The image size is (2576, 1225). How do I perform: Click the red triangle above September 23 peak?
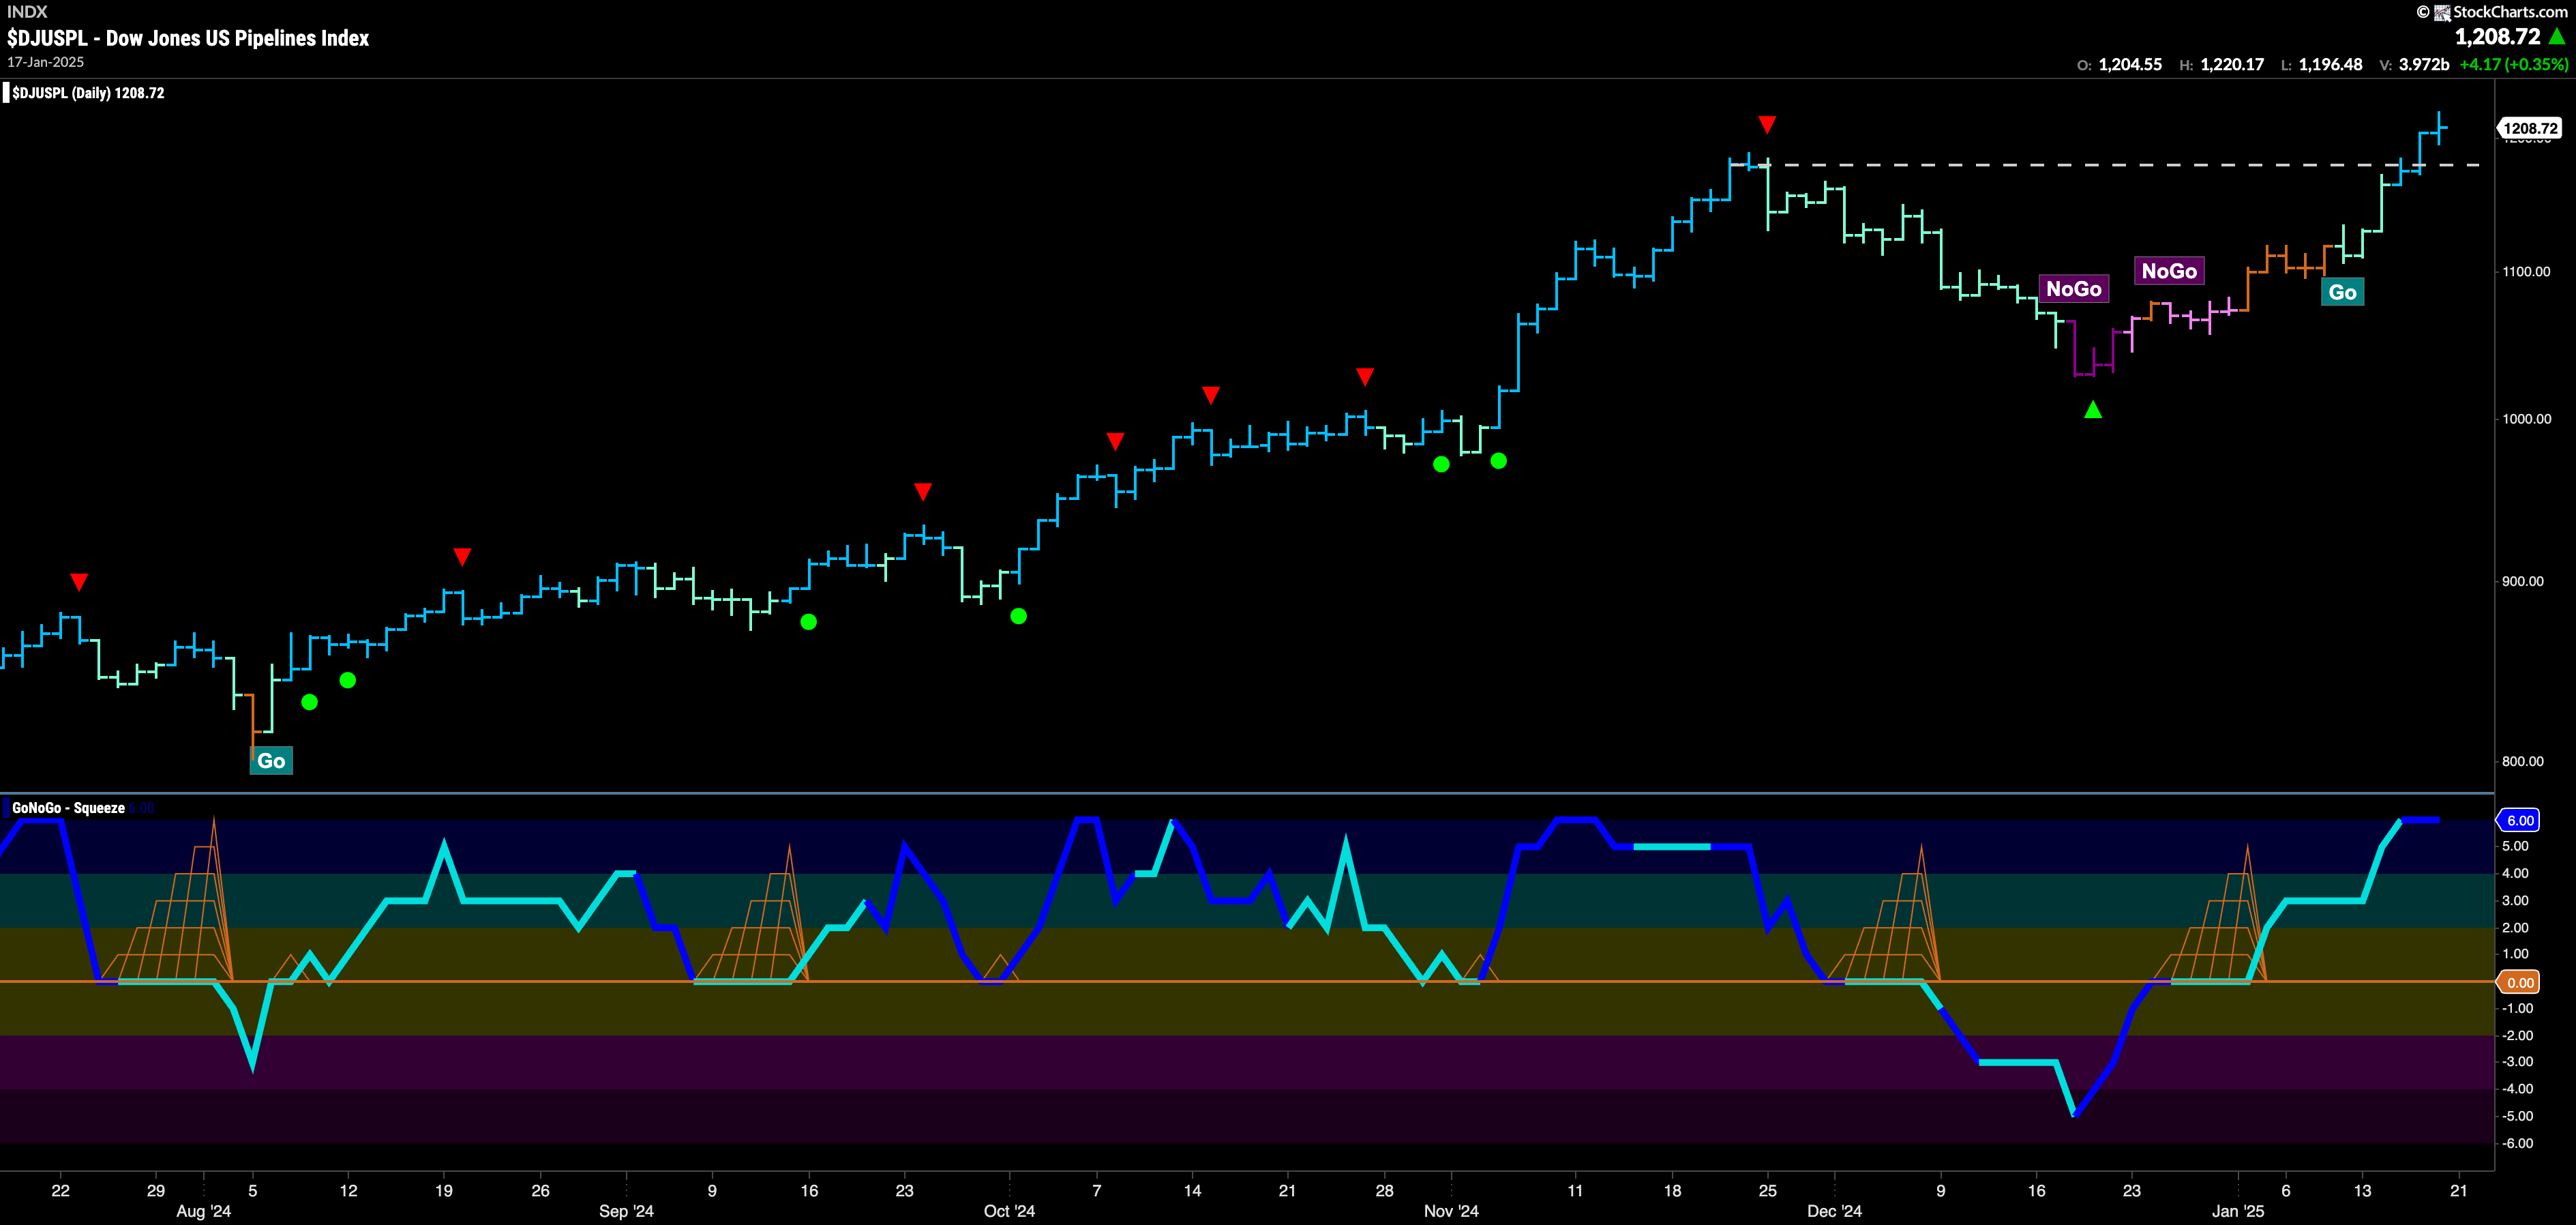[x=923, y=491]
